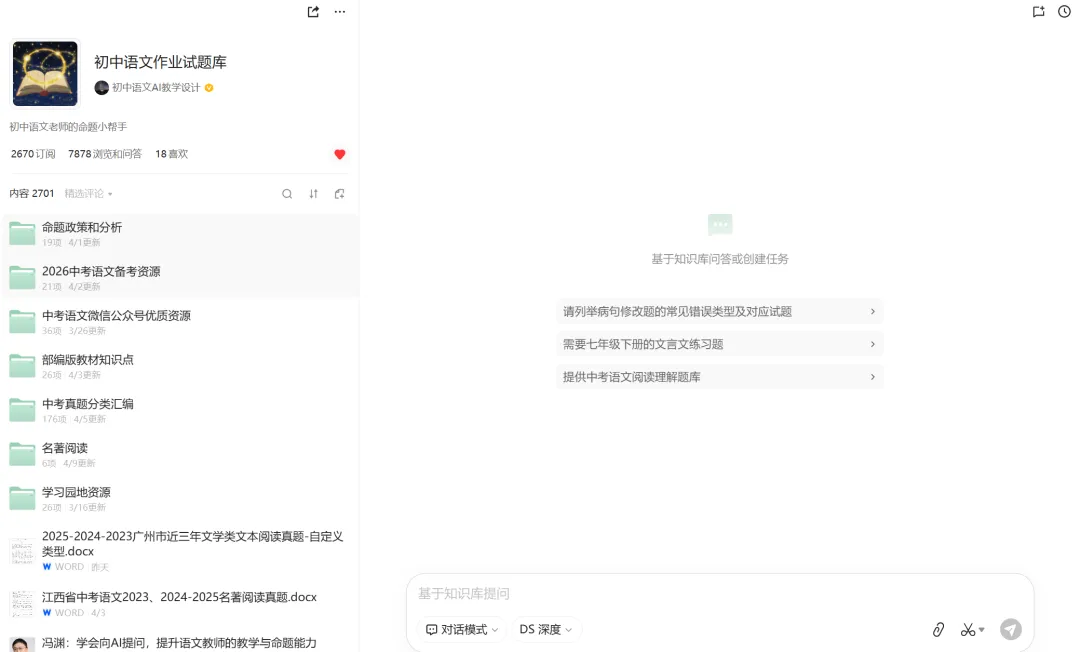The height and width of the screenshot is (652, 1080).
Task: Open the 名著阅读 folder
Action: 65,448
